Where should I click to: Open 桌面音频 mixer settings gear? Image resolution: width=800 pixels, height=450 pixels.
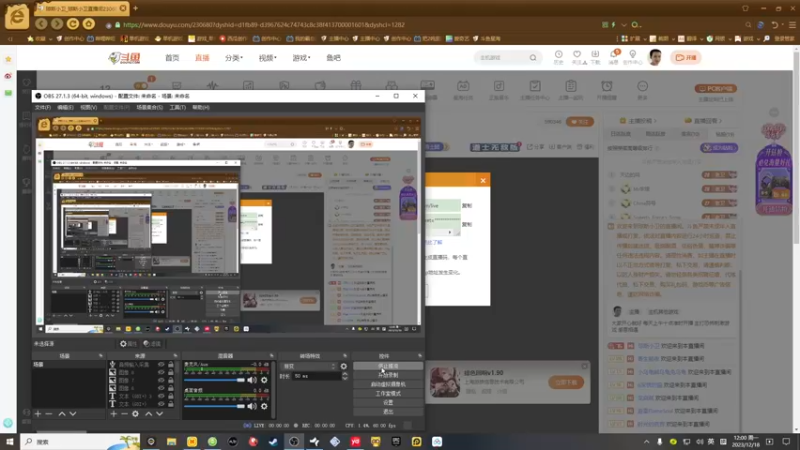tap(264, 406)
